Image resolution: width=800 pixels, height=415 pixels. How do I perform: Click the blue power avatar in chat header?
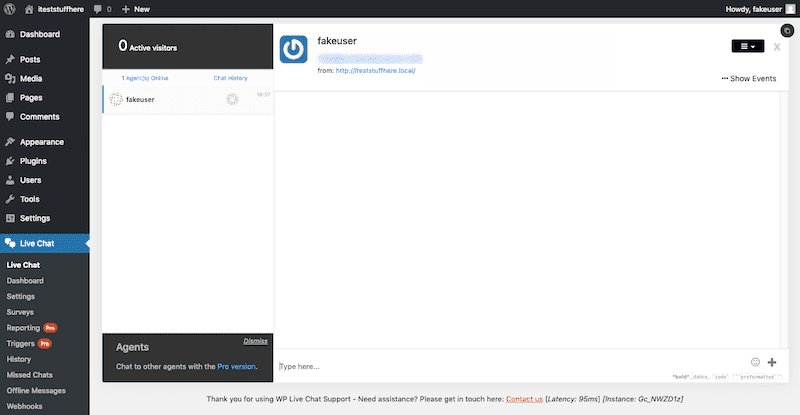pos(293,49)
